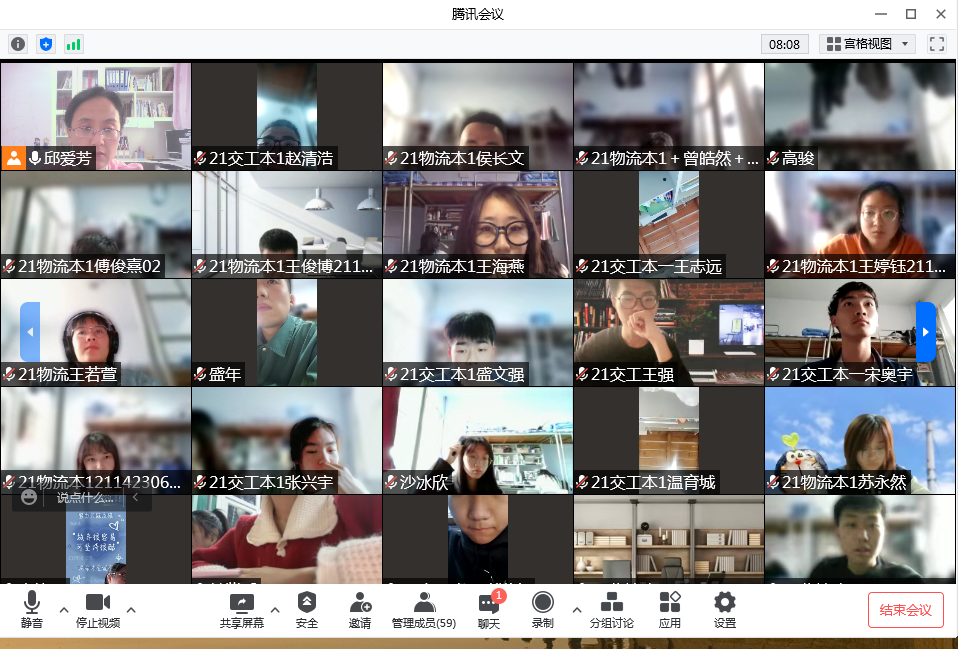Click muted mic icon for 21交工本1温育城
Screen dimensions: 958x649
(582, 482)
